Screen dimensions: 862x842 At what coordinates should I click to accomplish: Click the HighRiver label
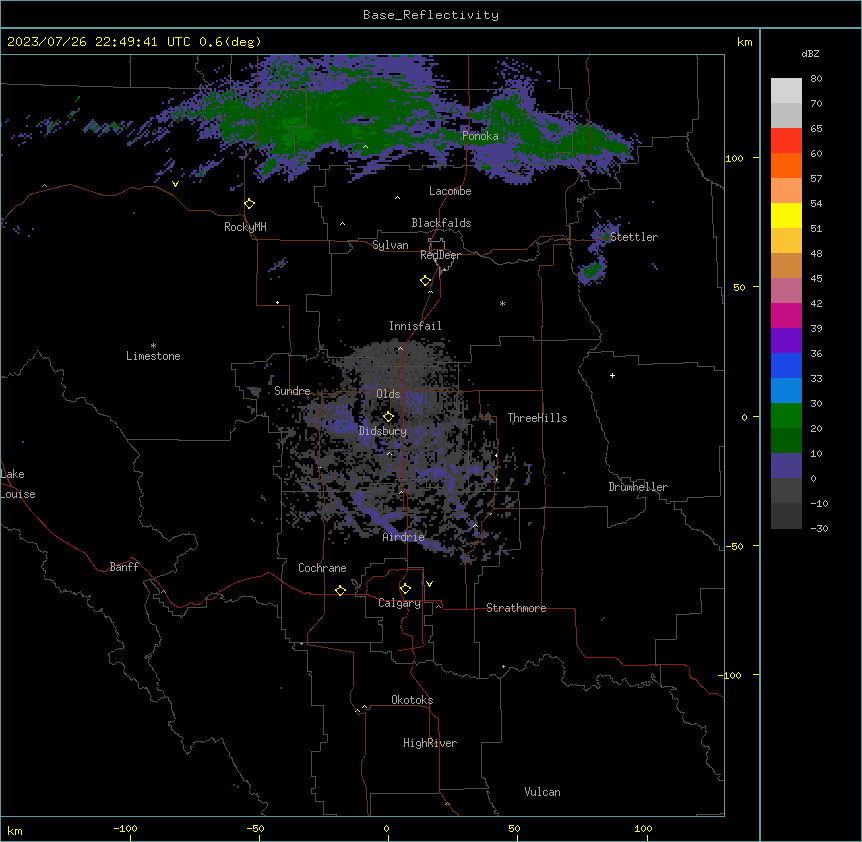430,743
